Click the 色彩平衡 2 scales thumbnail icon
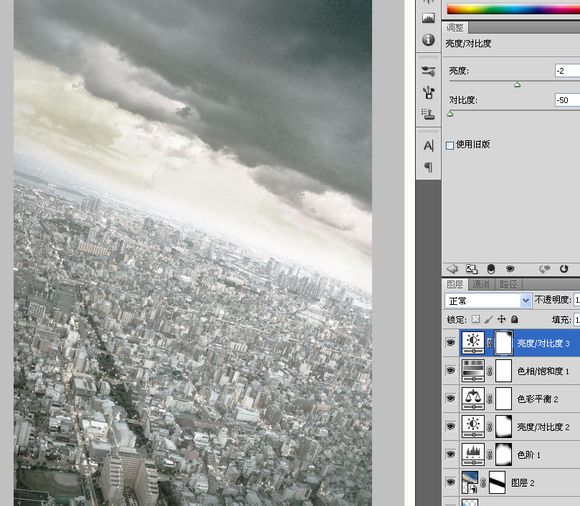This screenshot has height=506, width=580. point(473,399)
